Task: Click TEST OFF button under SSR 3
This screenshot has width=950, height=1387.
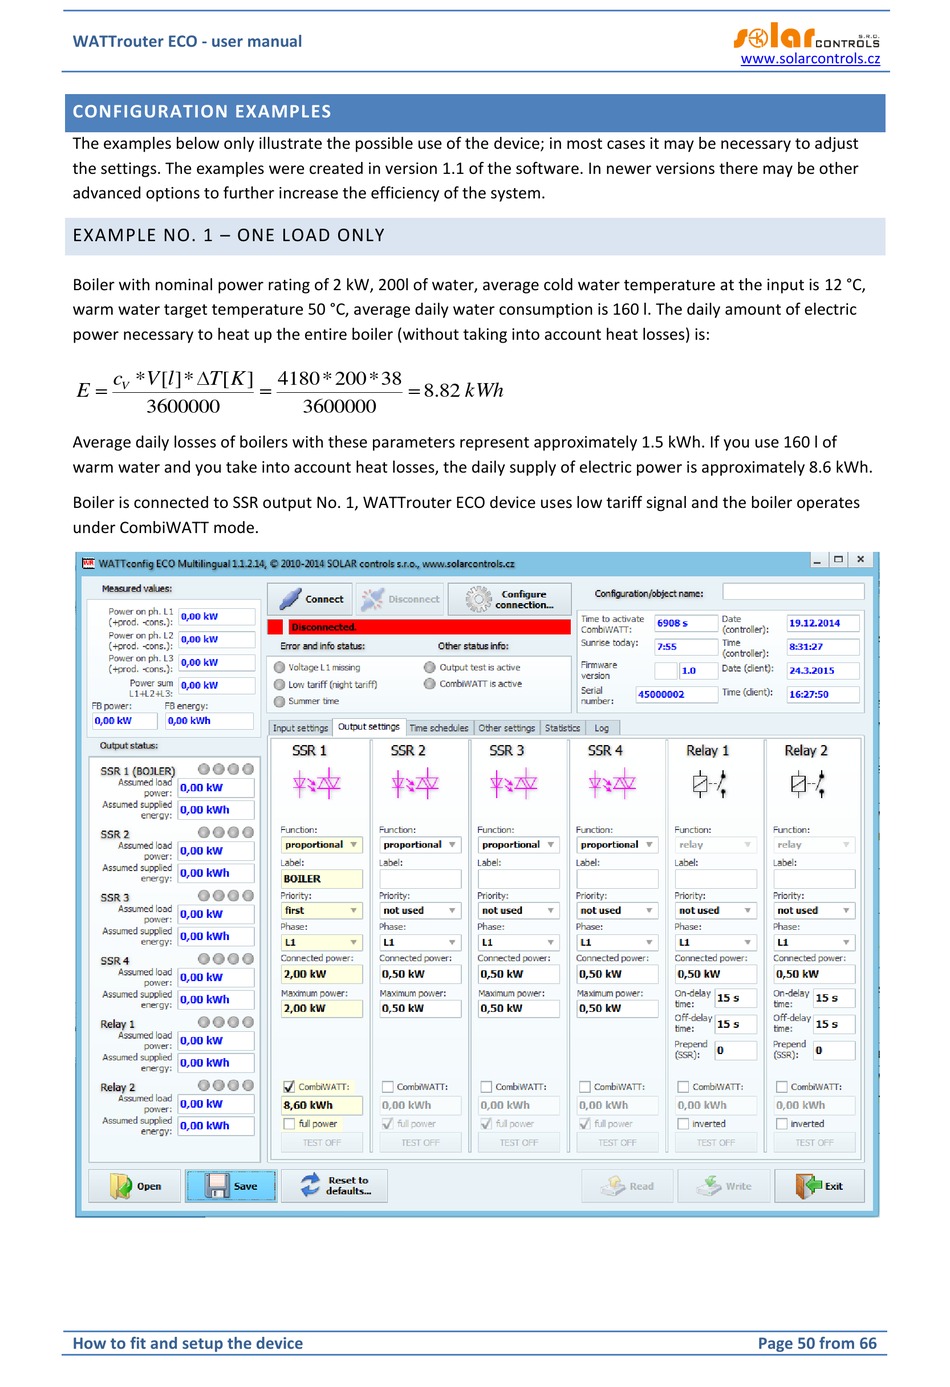Action: tap(519, 1142)
